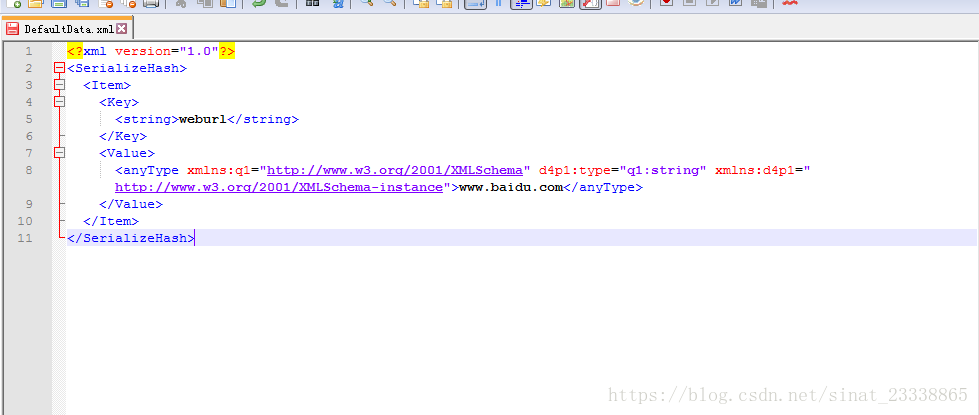Image resolution: width=979 pixels, height=415 pixels.
Task: Select the DefaultData.xml tab
Action: point(67,29)
